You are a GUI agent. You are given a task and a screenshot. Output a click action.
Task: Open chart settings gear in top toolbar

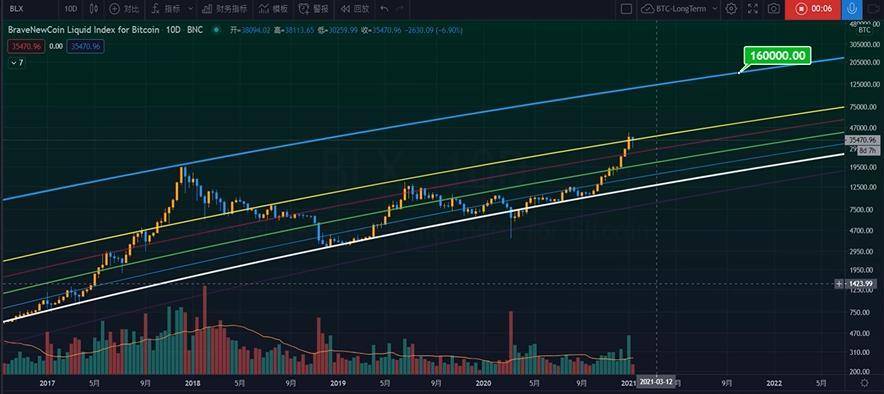point(731,8)
